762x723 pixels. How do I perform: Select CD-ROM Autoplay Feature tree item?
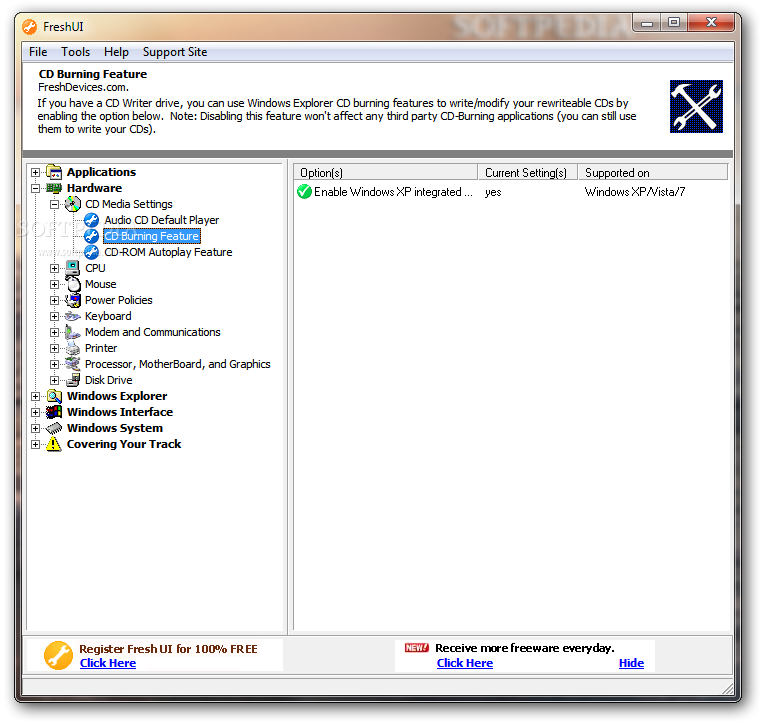168,252
